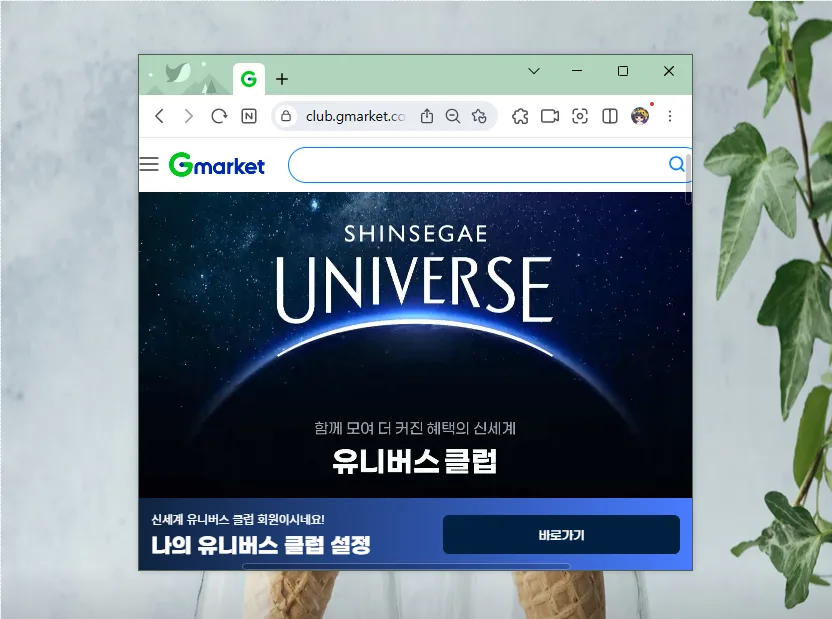This screenshot has width=832, height=619.
Task: Open the browser three-dot menu
Action: [670, 116]
